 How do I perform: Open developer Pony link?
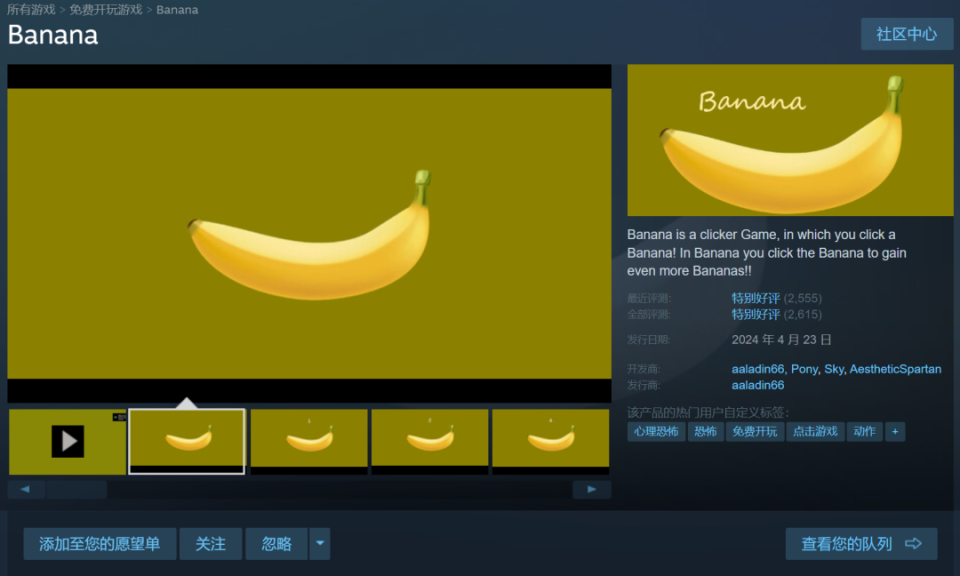click(804, 369)
